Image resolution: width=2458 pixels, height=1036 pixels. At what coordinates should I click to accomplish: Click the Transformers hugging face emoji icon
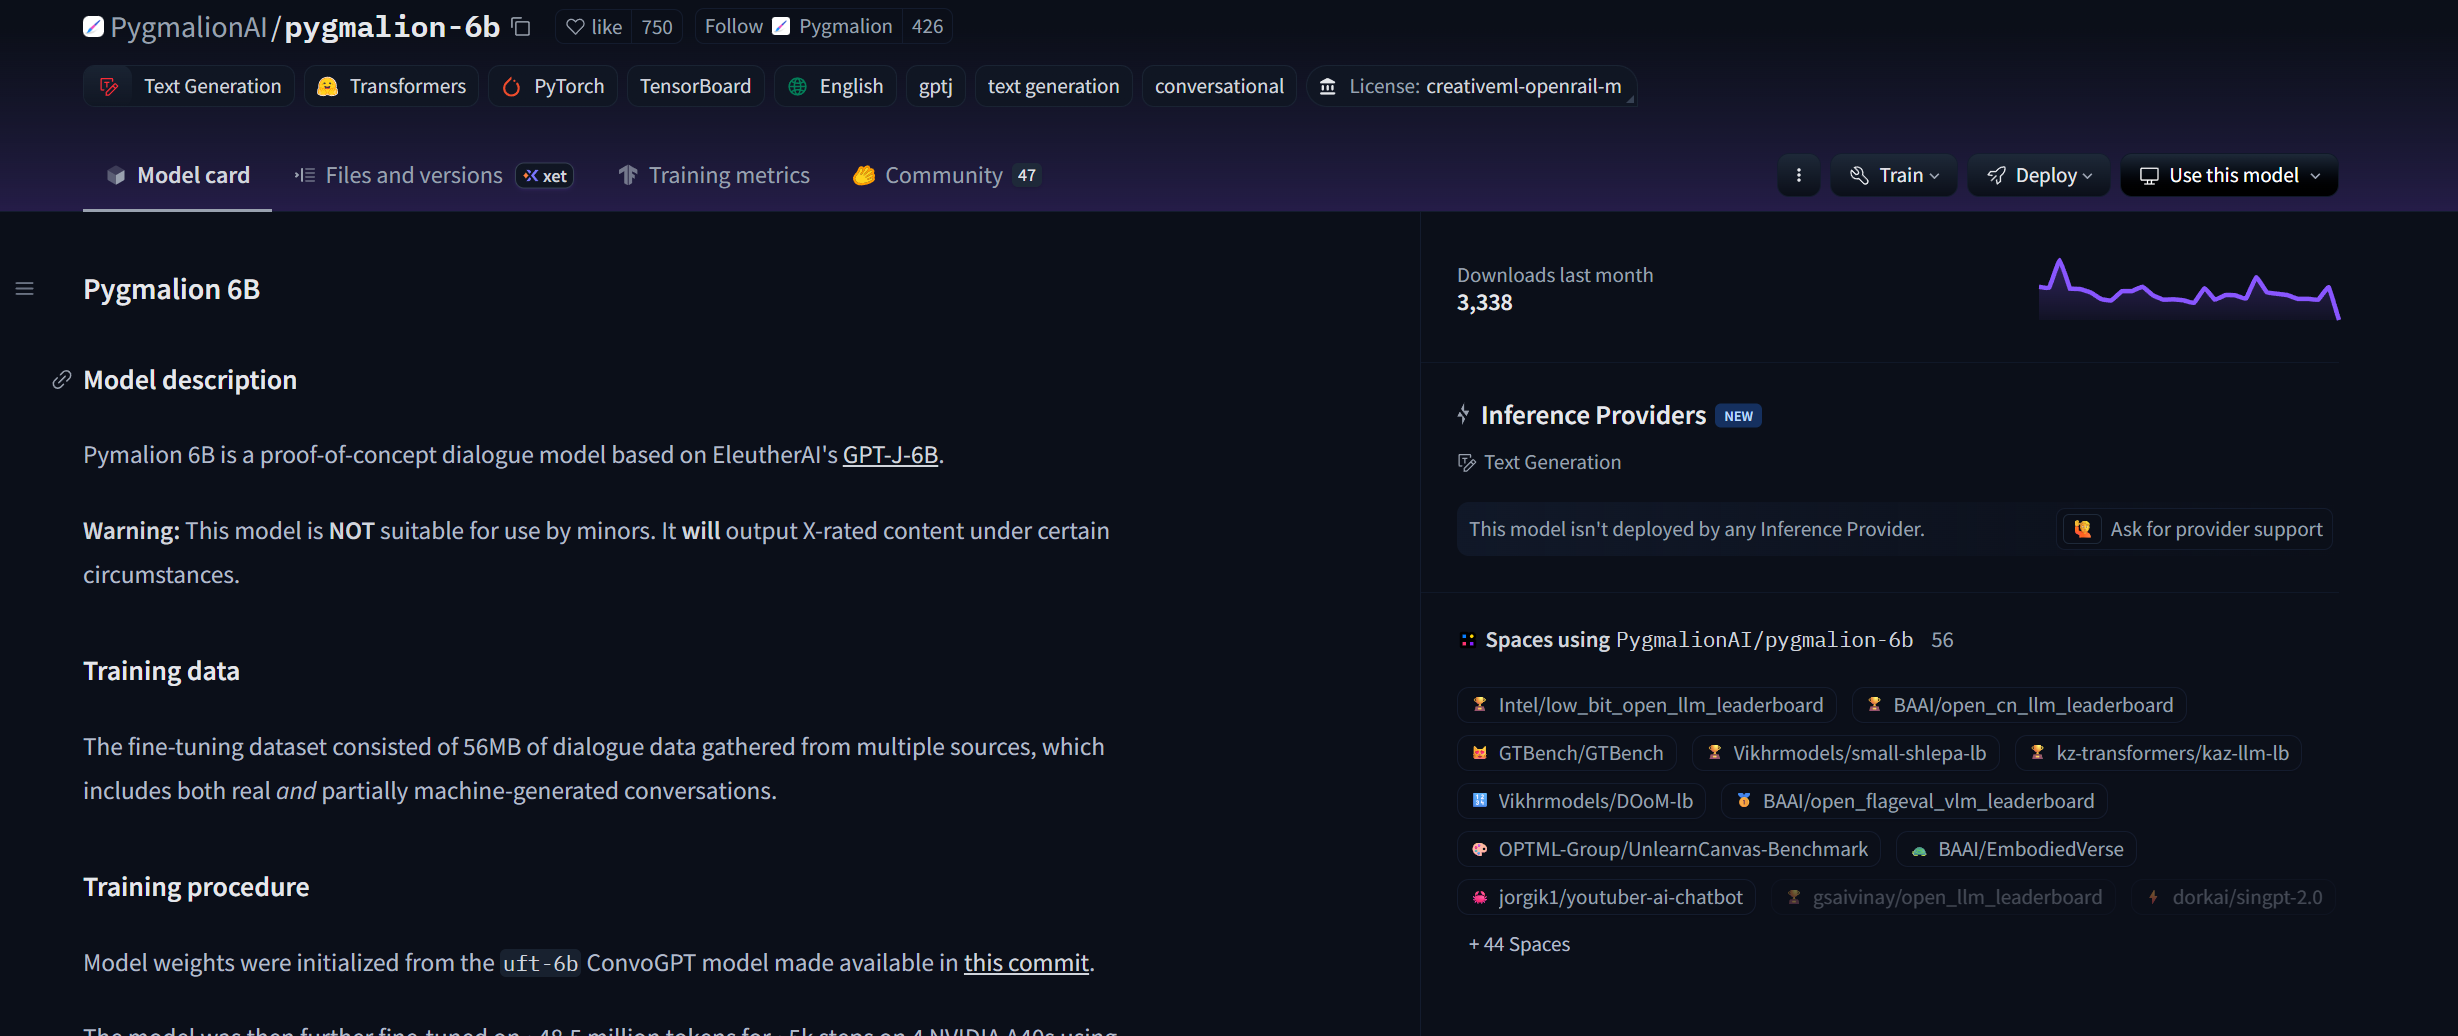[x=327, y=86]
